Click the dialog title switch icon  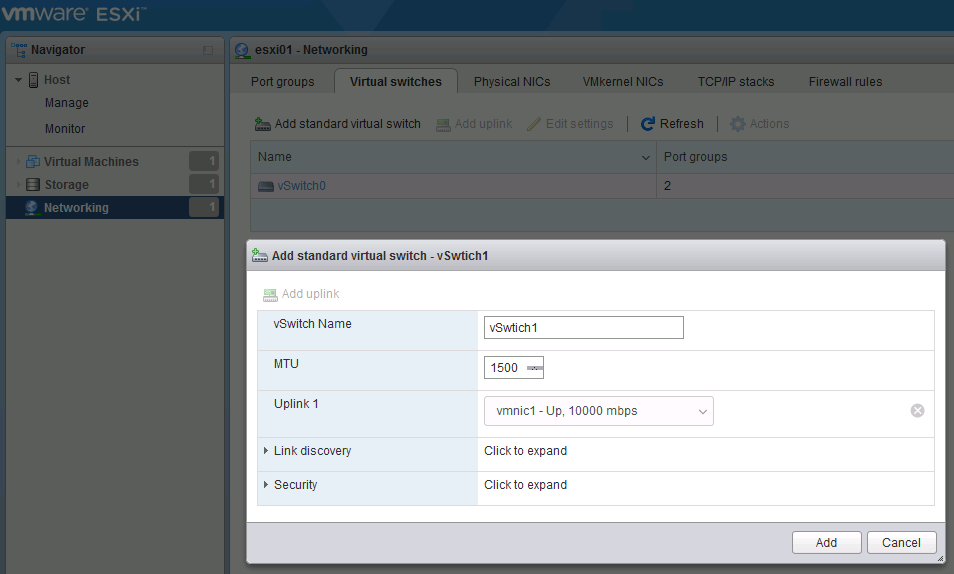point(260,256)
